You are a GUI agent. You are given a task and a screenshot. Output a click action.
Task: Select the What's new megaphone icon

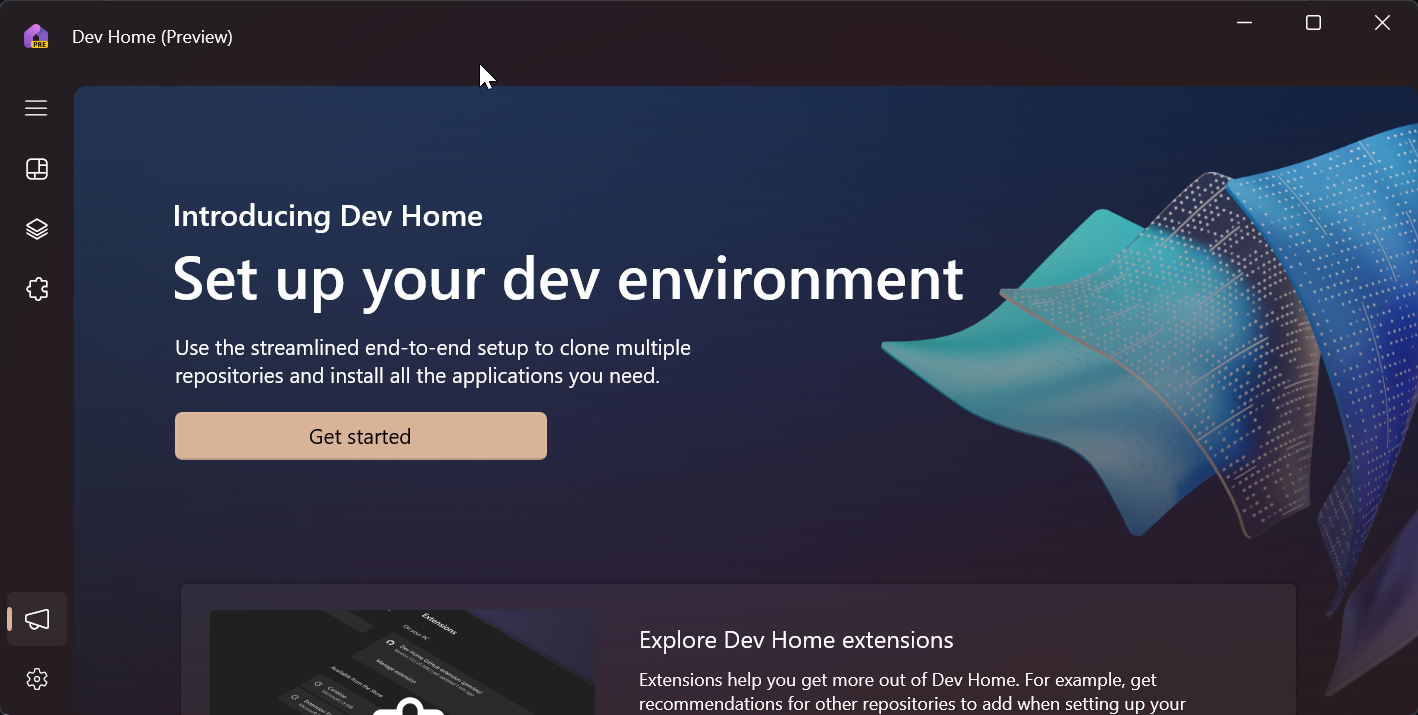(37, 619)
